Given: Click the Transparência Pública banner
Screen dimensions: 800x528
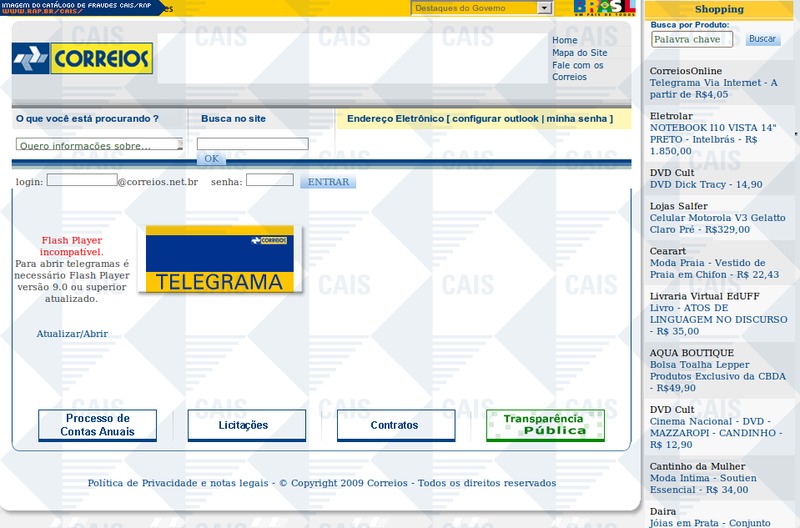Looking at the screenshot, I should point(545,425).
